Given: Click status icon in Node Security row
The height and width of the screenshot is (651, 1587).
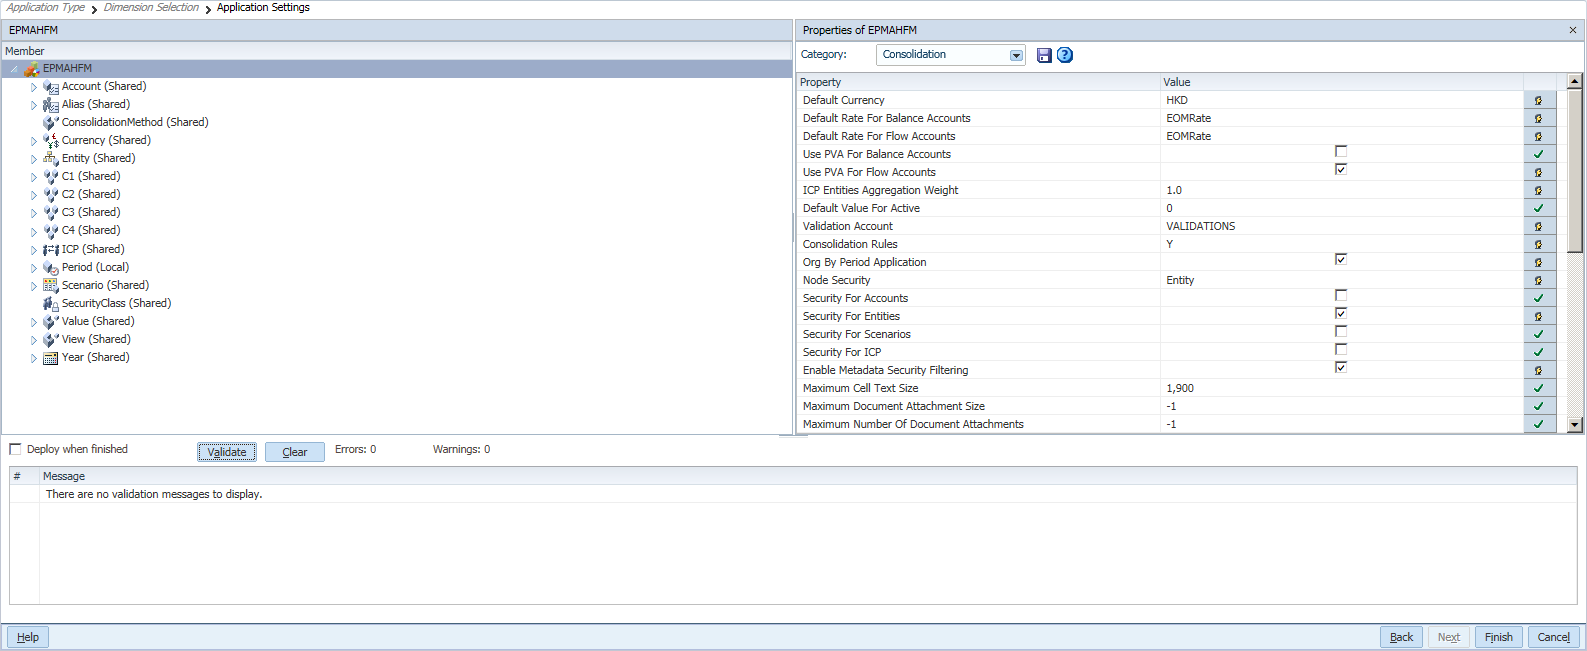Looking at the screenshot, I should [x=1538, y=280].
